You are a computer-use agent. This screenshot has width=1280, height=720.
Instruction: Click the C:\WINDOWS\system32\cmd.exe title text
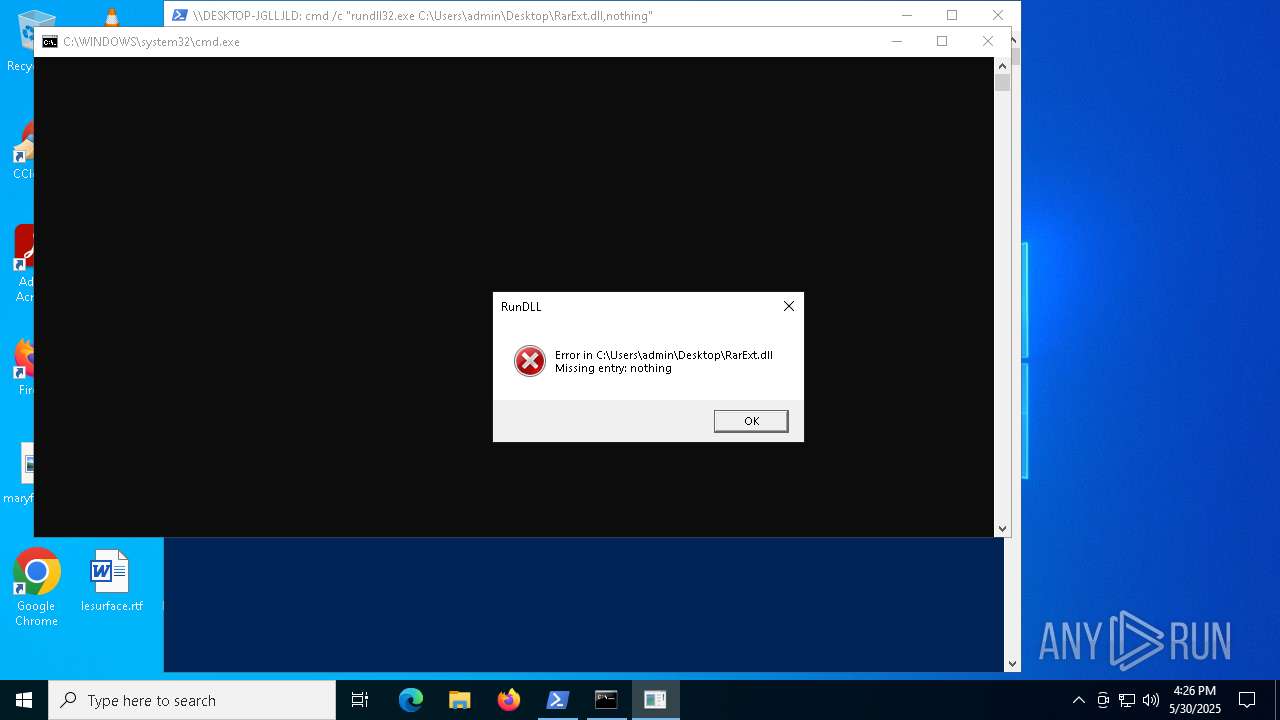click(151, 42)
